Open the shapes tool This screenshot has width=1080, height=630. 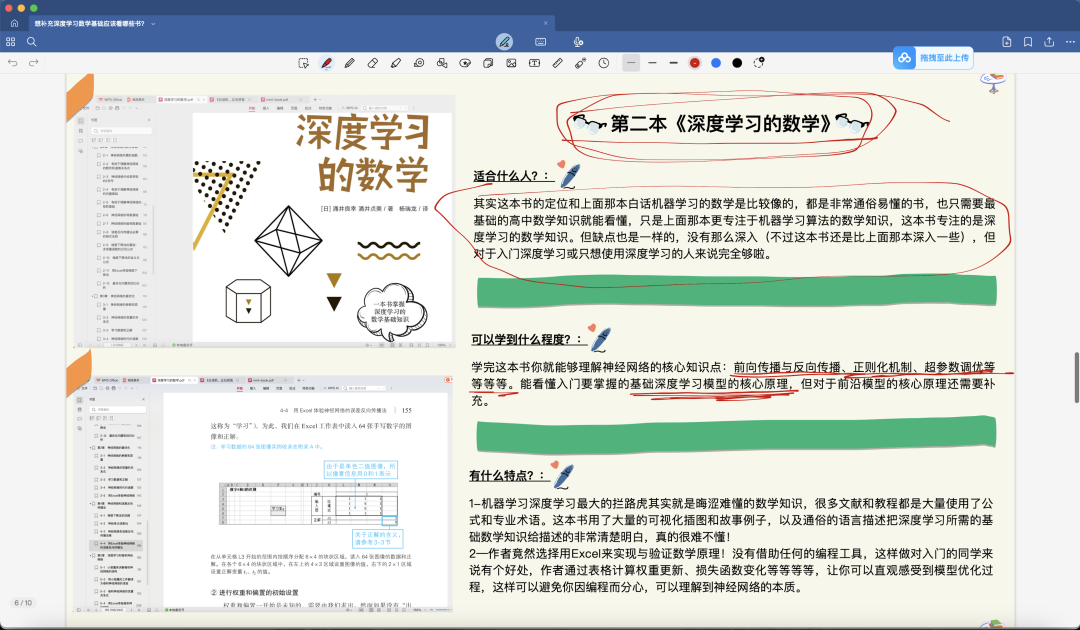(x=442, y=63)
